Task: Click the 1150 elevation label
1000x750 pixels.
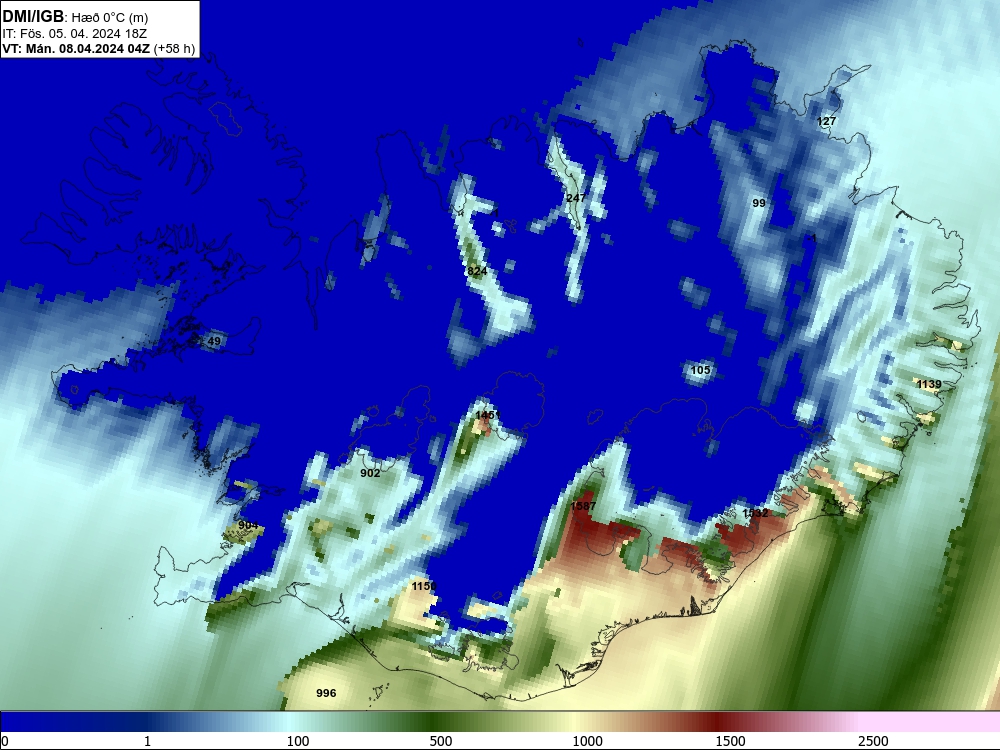Action: click(x=424, y=587)
